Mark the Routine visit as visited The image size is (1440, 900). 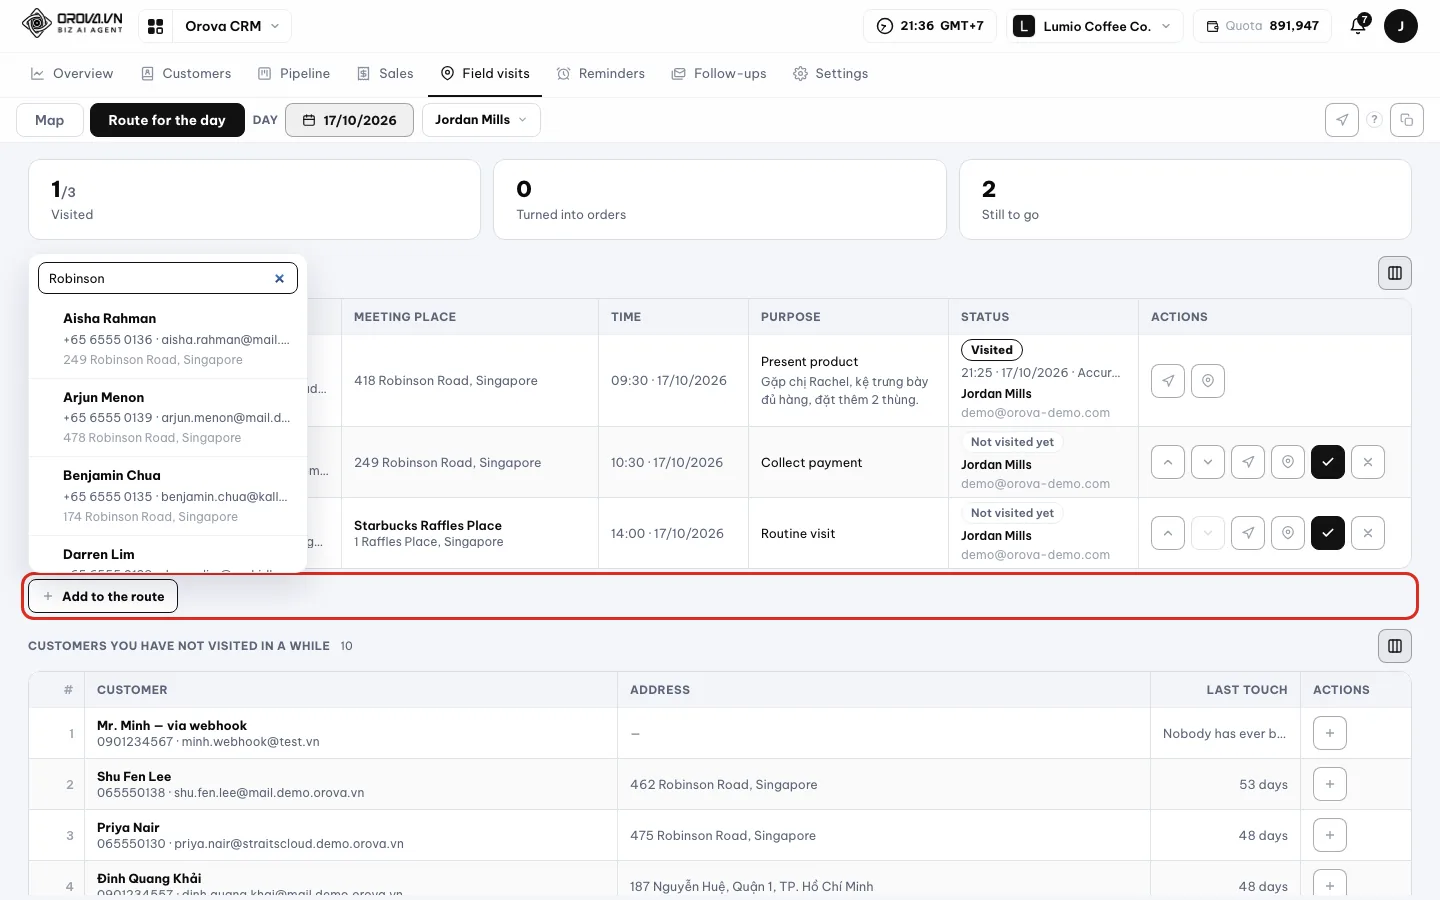[x=1328, y=533]
